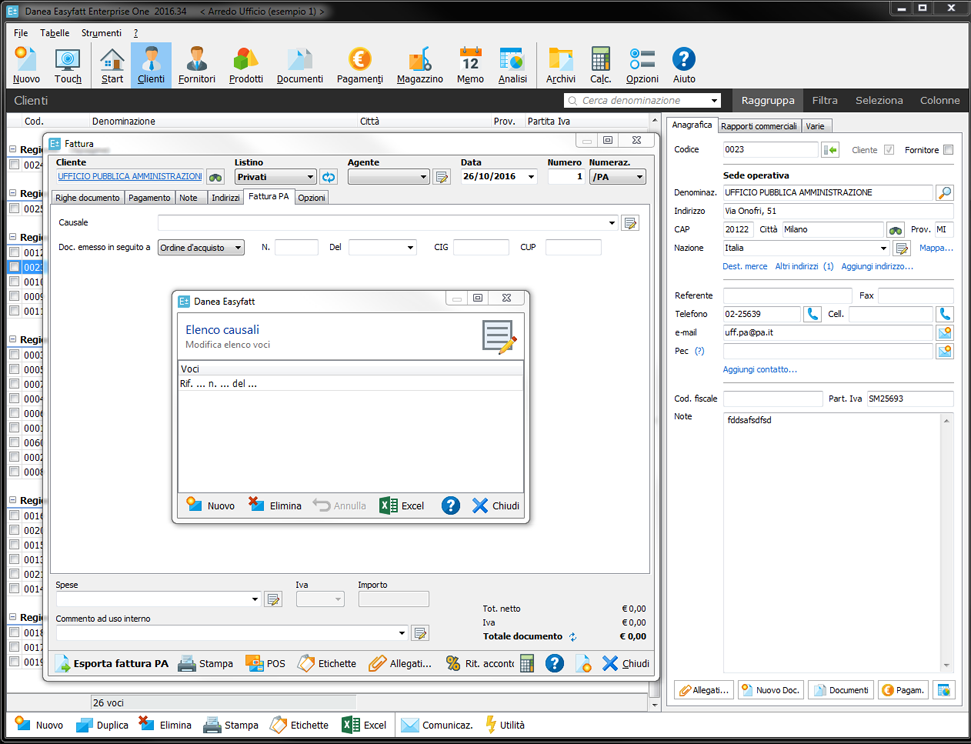
Task: Open the Archivi folder icon
Action: click(560, 65)
